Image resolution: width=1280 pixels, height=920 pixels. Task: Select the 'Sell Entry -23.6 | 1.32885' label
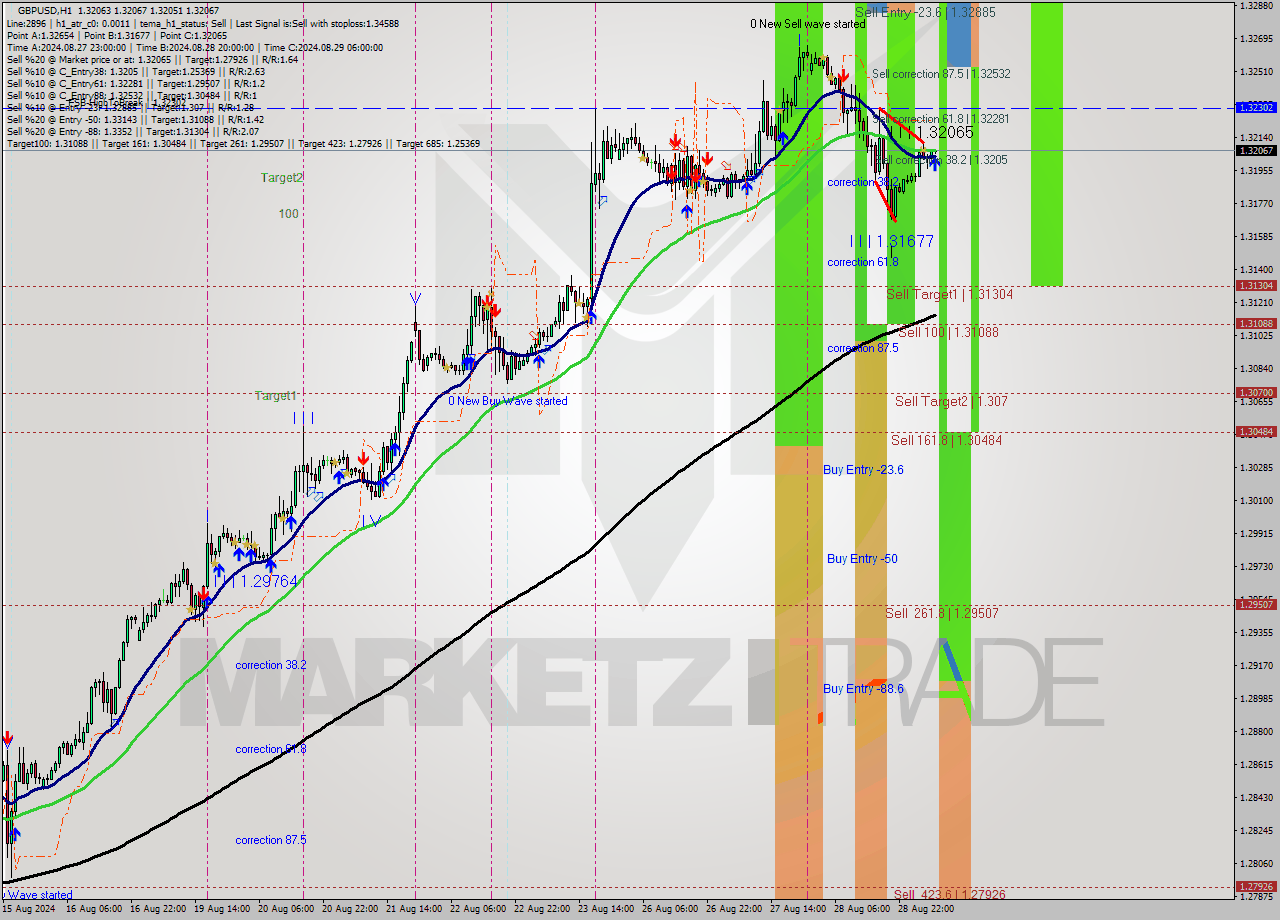pyautogui.click(x=925, y=12)
